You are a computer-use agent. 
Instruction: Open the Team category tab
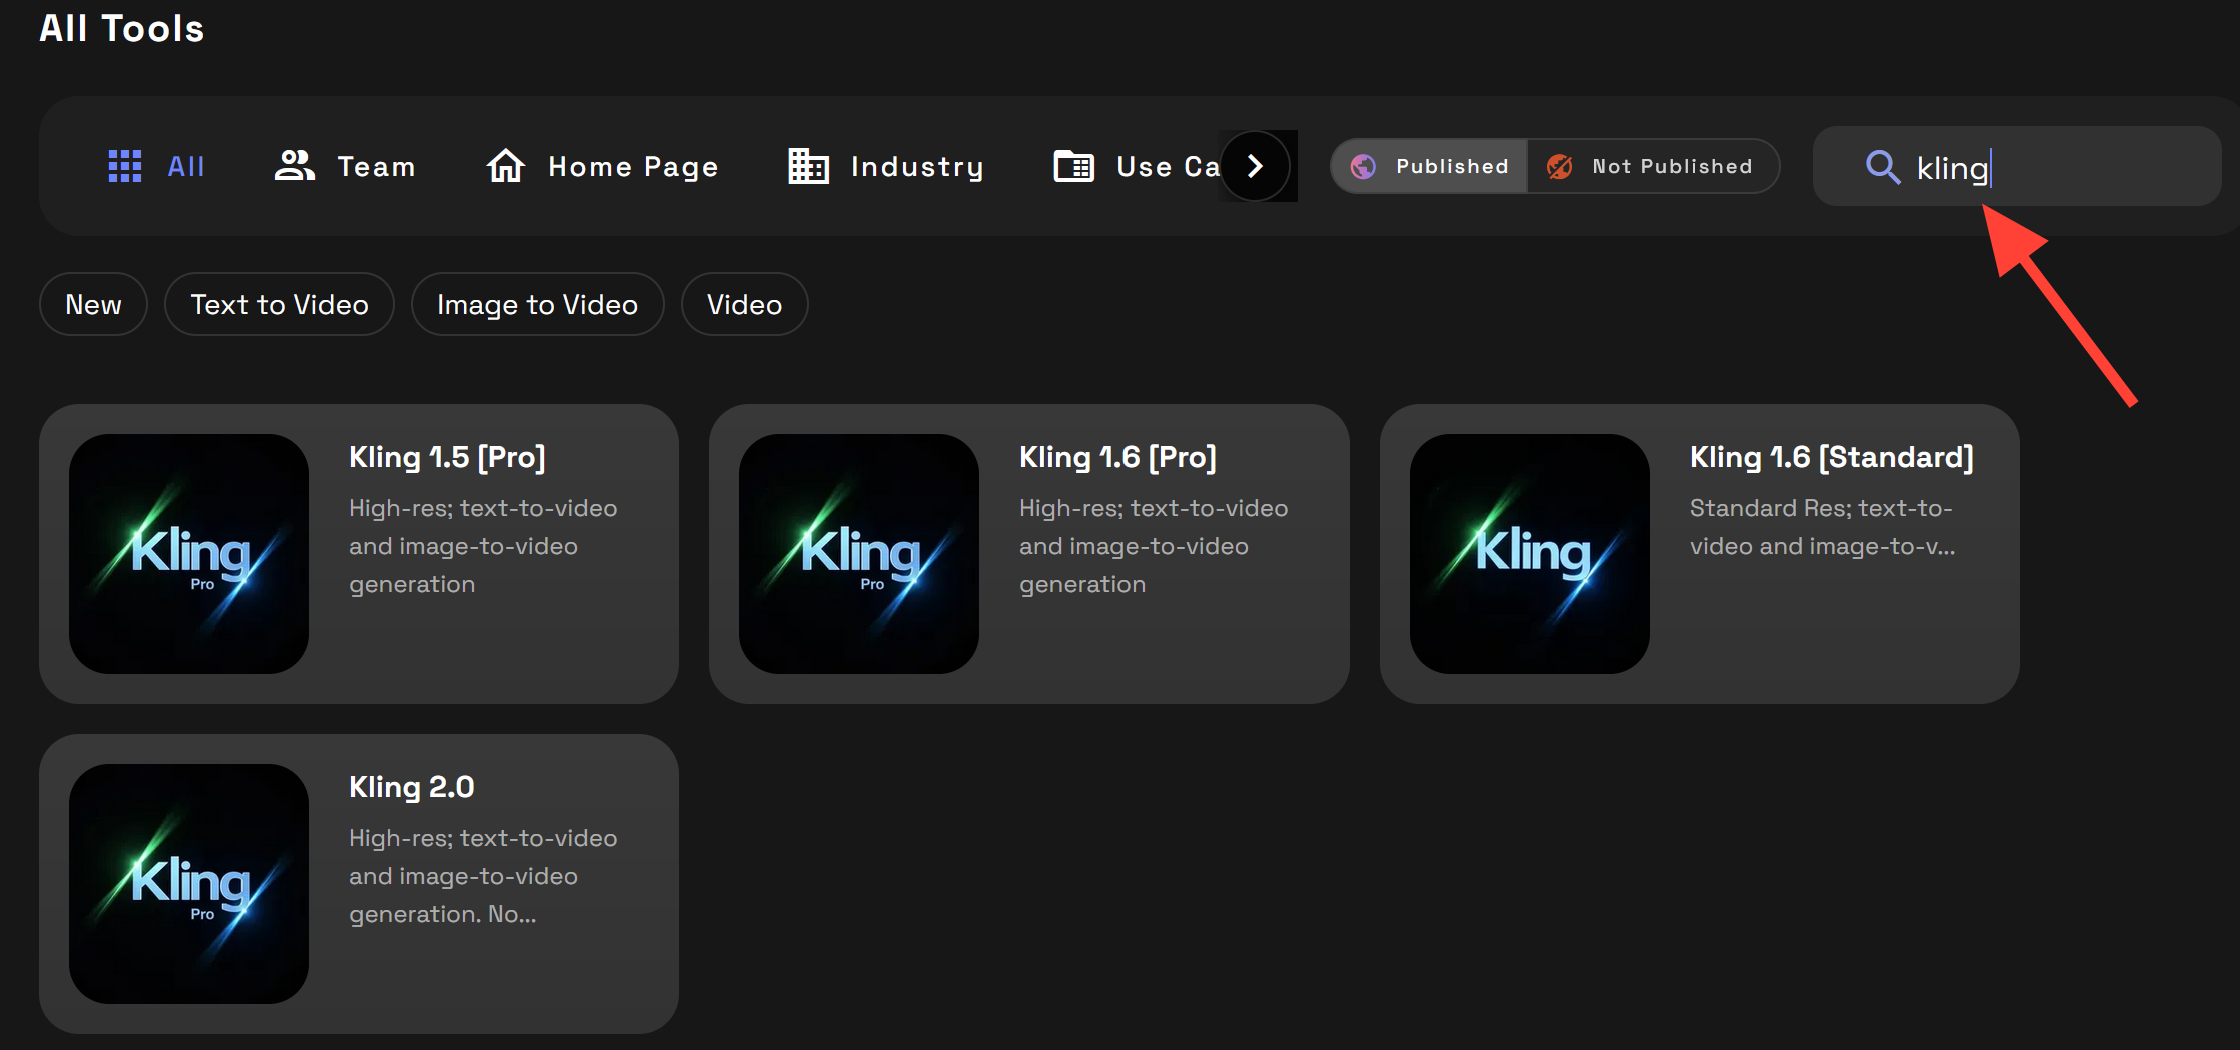(345, 166)
